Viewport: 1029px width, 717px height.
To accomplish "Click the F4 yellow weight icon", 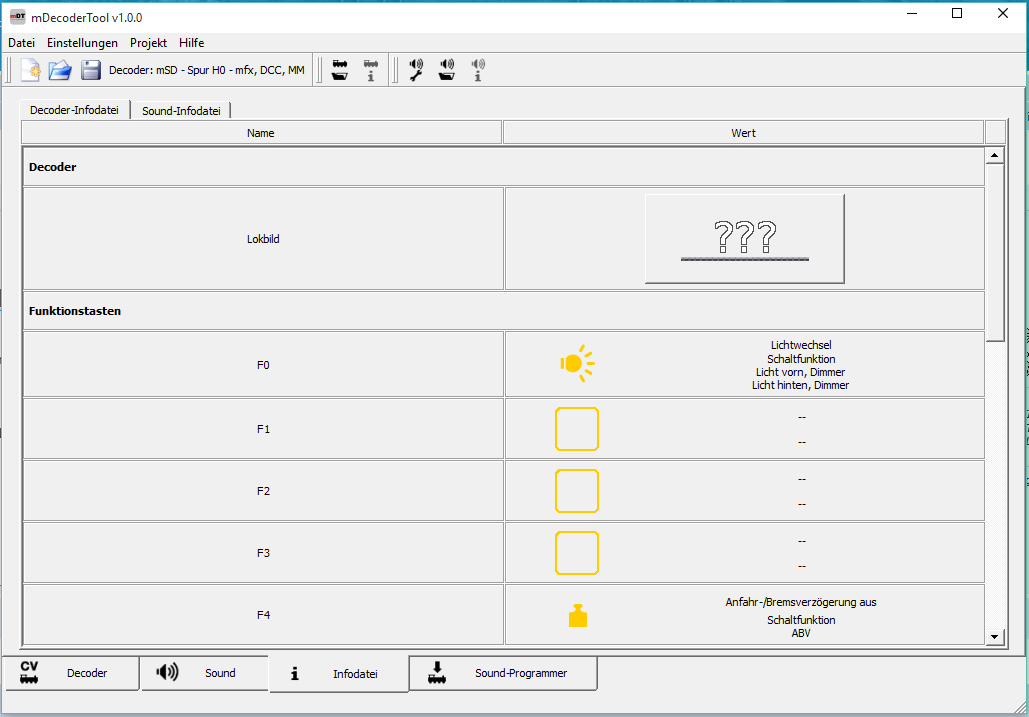I will [x=578, y=615].
